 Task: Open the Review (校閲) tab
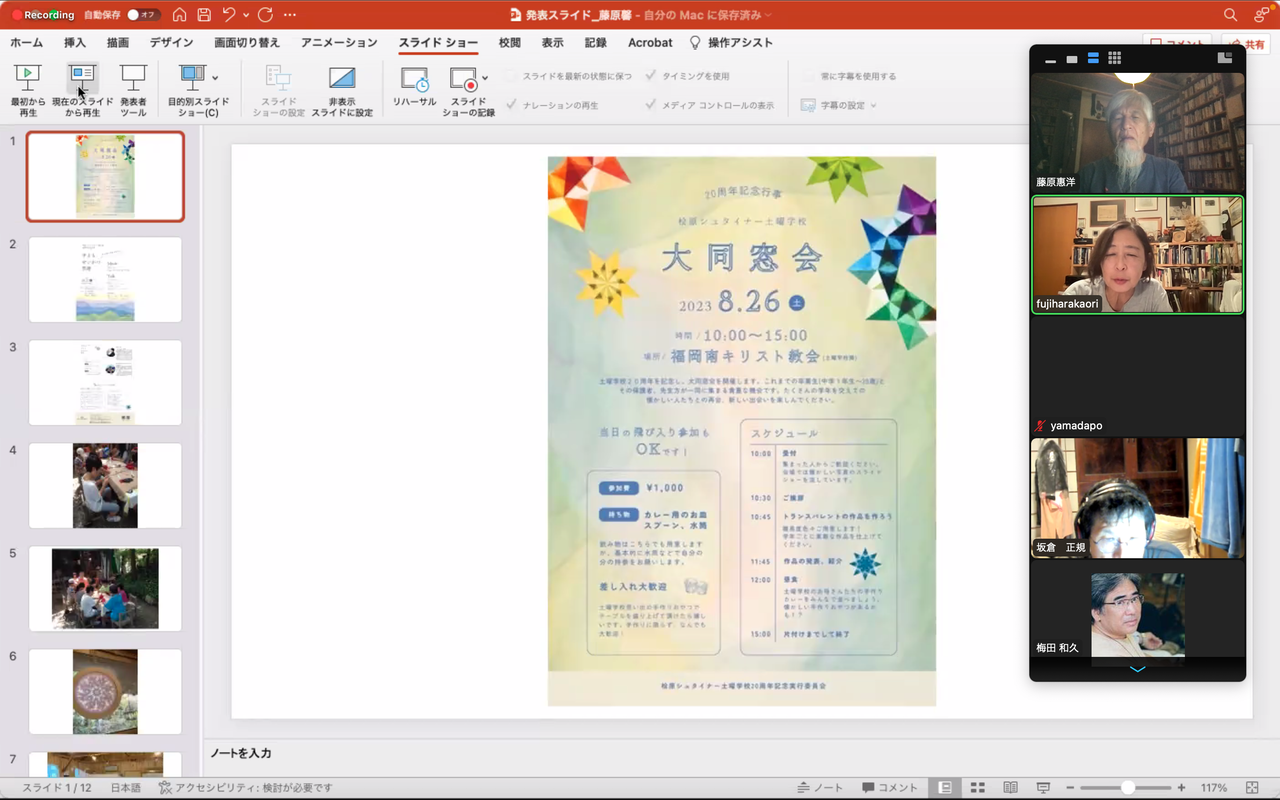tap(510, 43)
